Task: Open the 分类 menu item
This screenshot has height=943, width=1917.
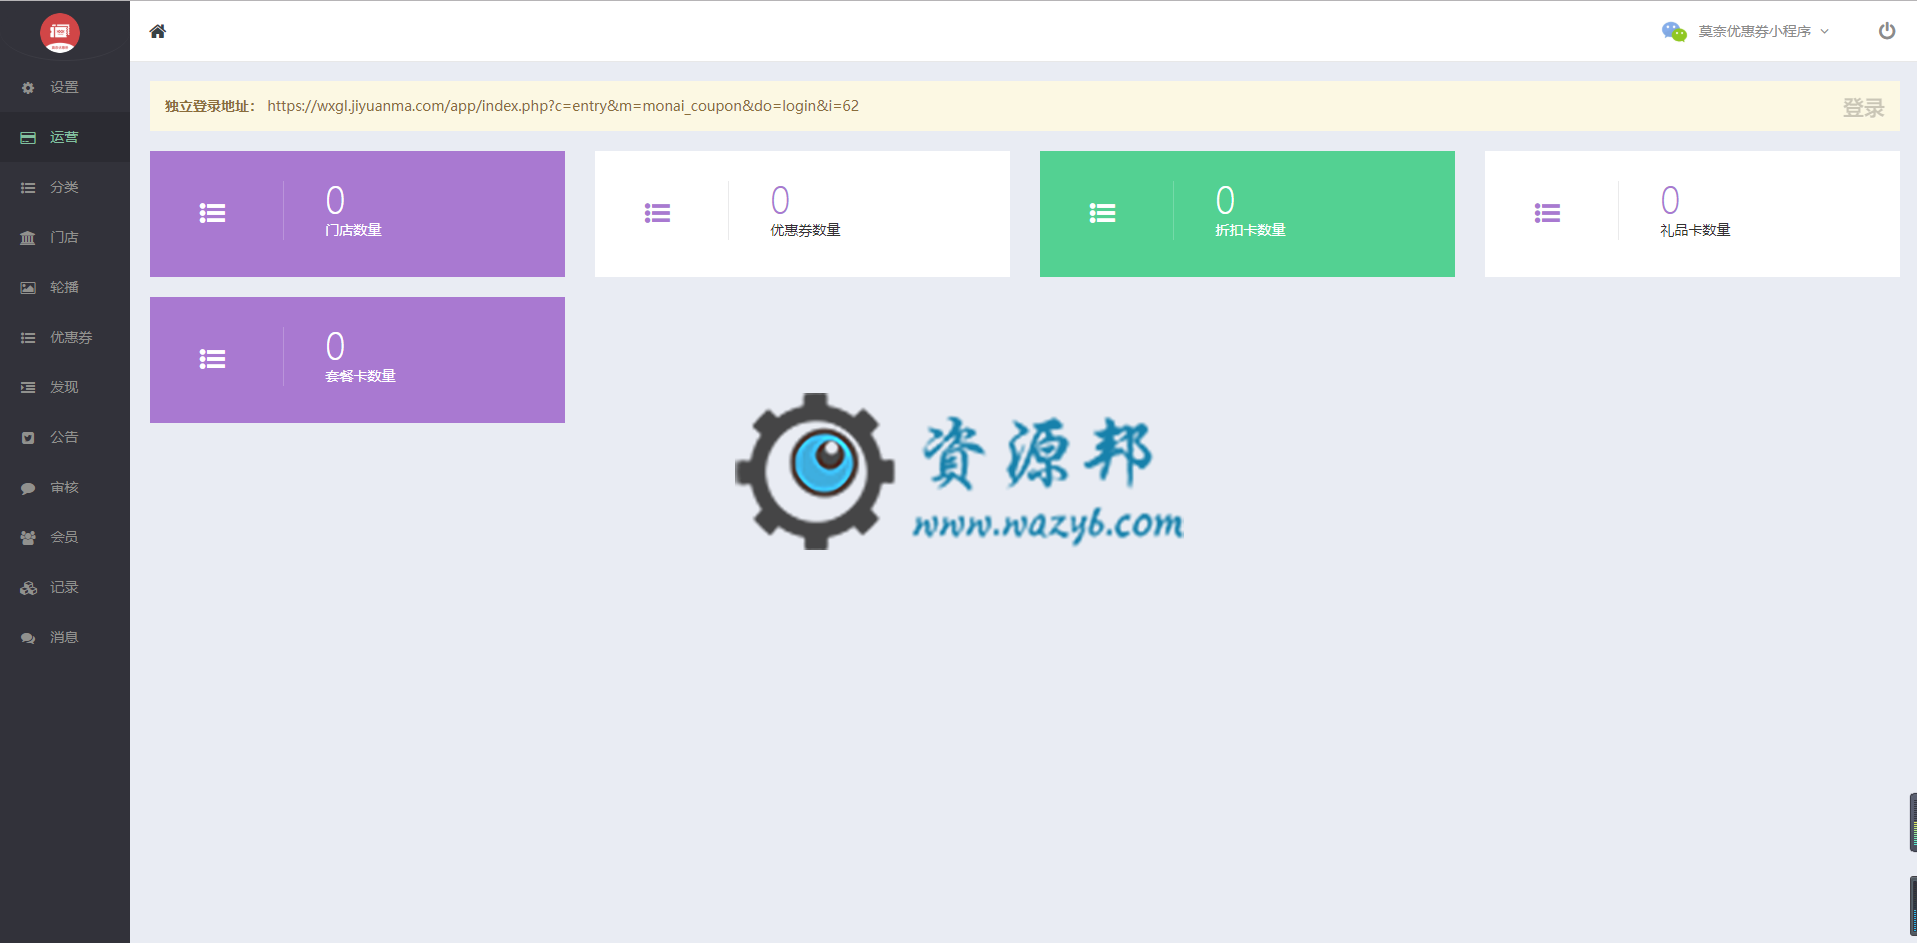Action: 65,187
